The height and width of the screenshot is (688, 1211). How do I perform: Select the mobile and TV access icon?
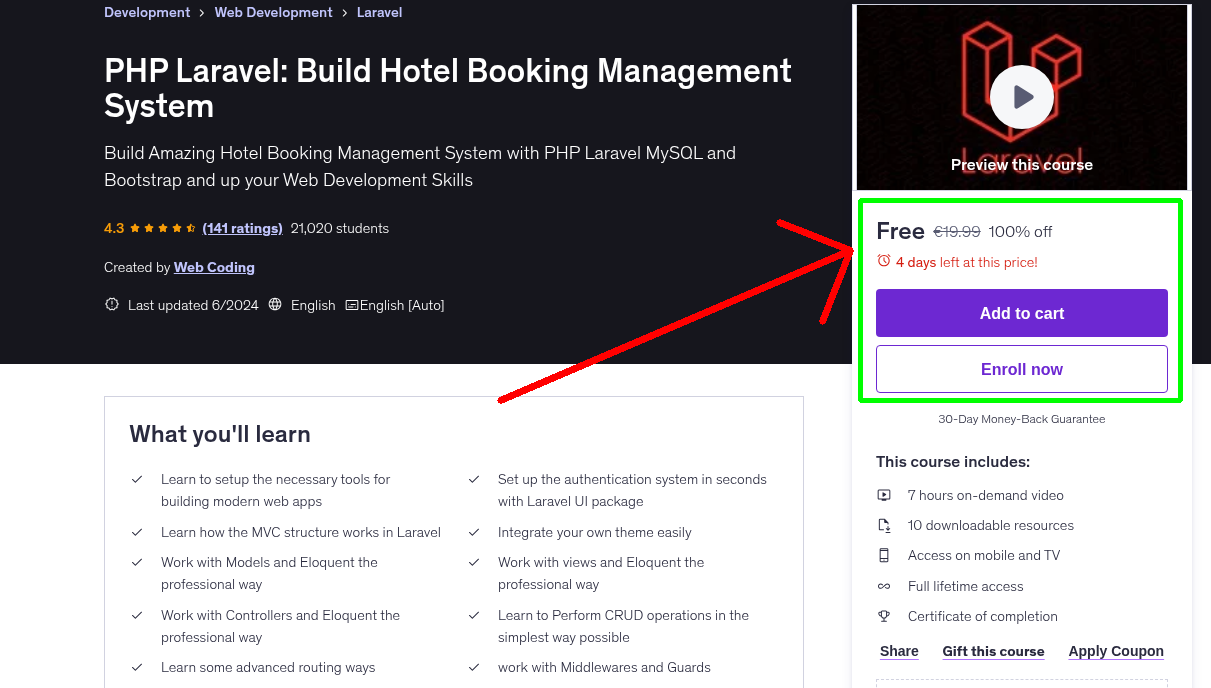884,555
